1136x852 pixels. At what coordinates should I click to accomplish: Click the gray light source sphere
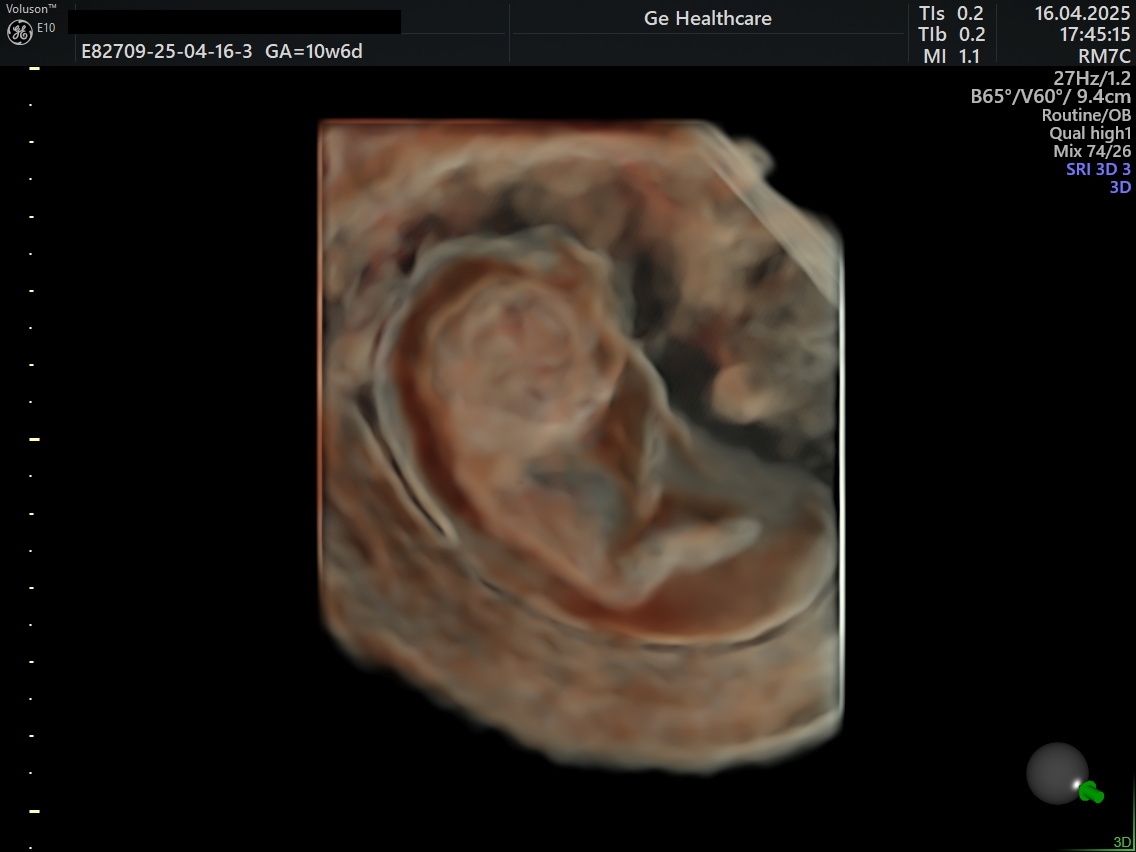pos(1057,773)
